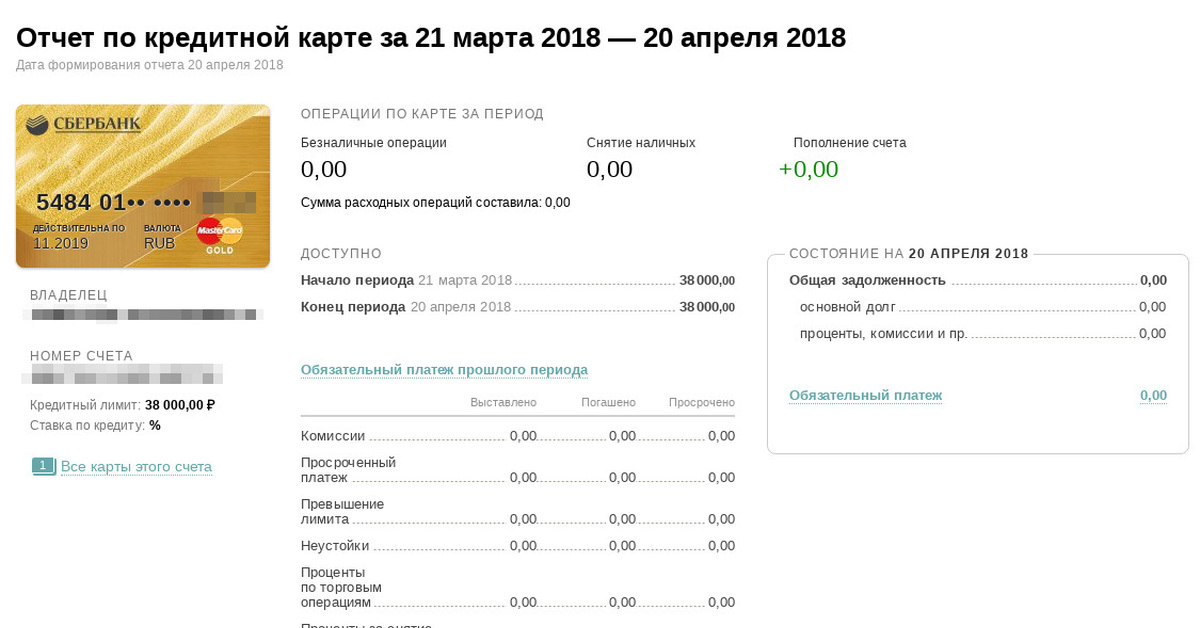
Task: Open the 'Все карты этого счета' link
Action: pyautogui.click(x=136, y=467)
